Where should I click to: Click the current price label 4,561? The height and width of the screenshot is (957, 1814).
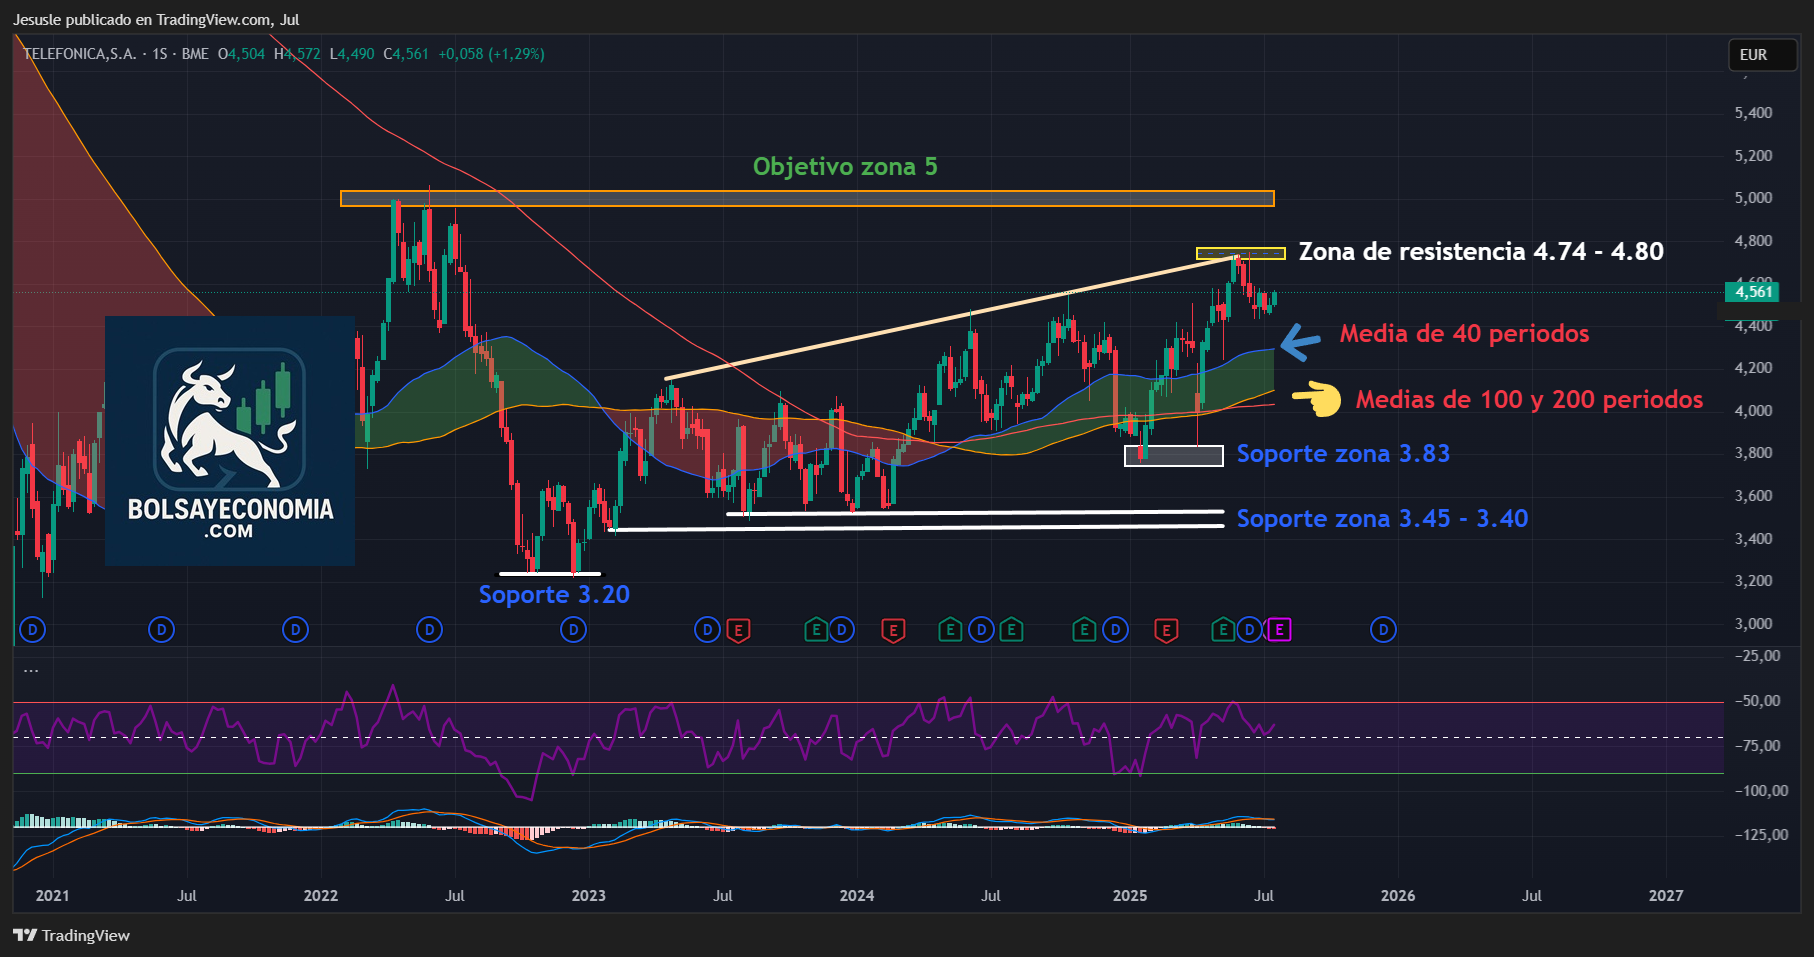1752,292
